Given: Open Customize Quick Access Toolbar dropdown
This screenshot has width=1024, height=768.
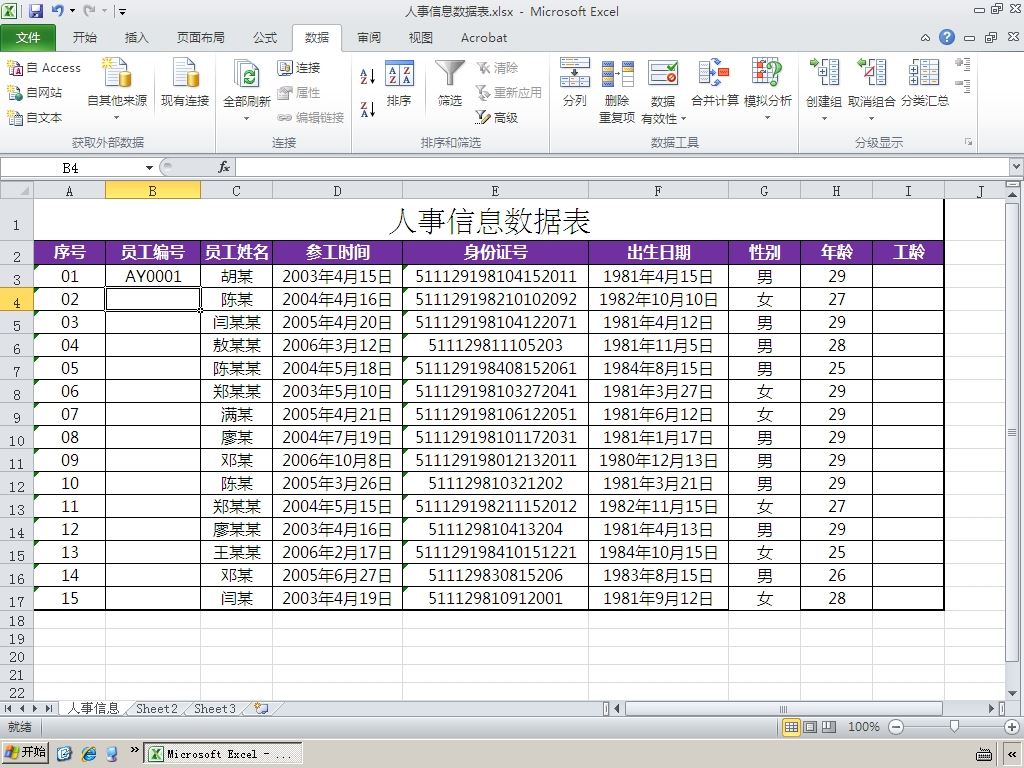Looking at the screenshot, I should 123,11.
